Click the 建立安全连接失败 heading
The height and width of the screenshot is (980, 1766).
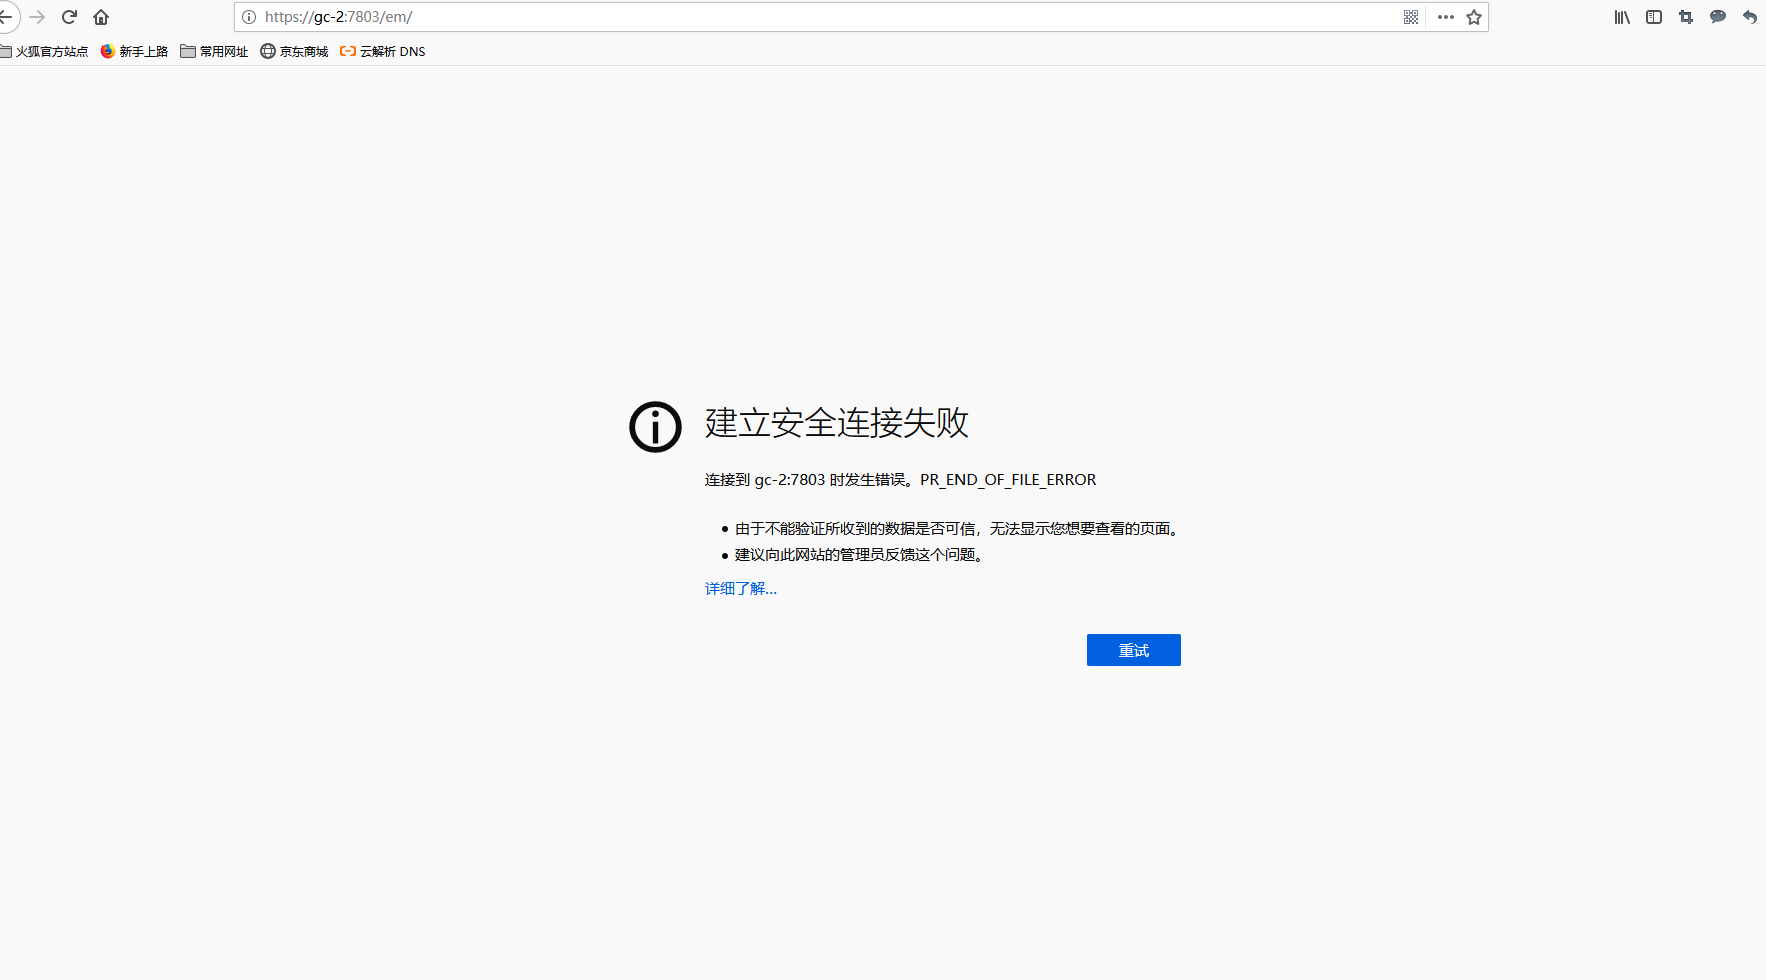[837, 422]
